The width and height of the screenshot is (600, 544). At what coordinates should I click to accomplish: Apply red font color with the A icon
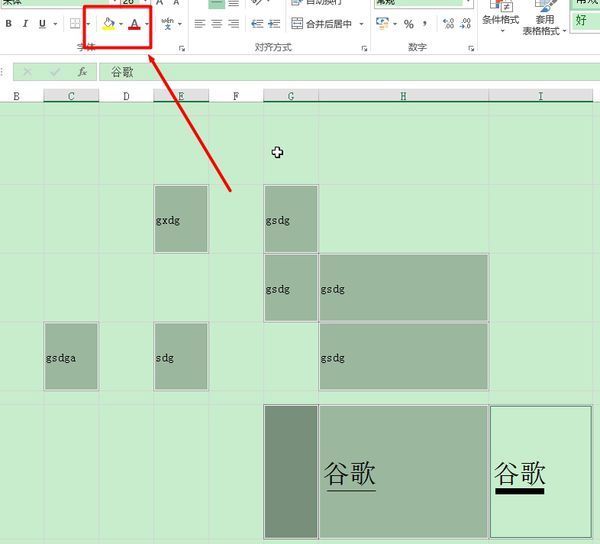pyautogui.click(x=134, y=24)
